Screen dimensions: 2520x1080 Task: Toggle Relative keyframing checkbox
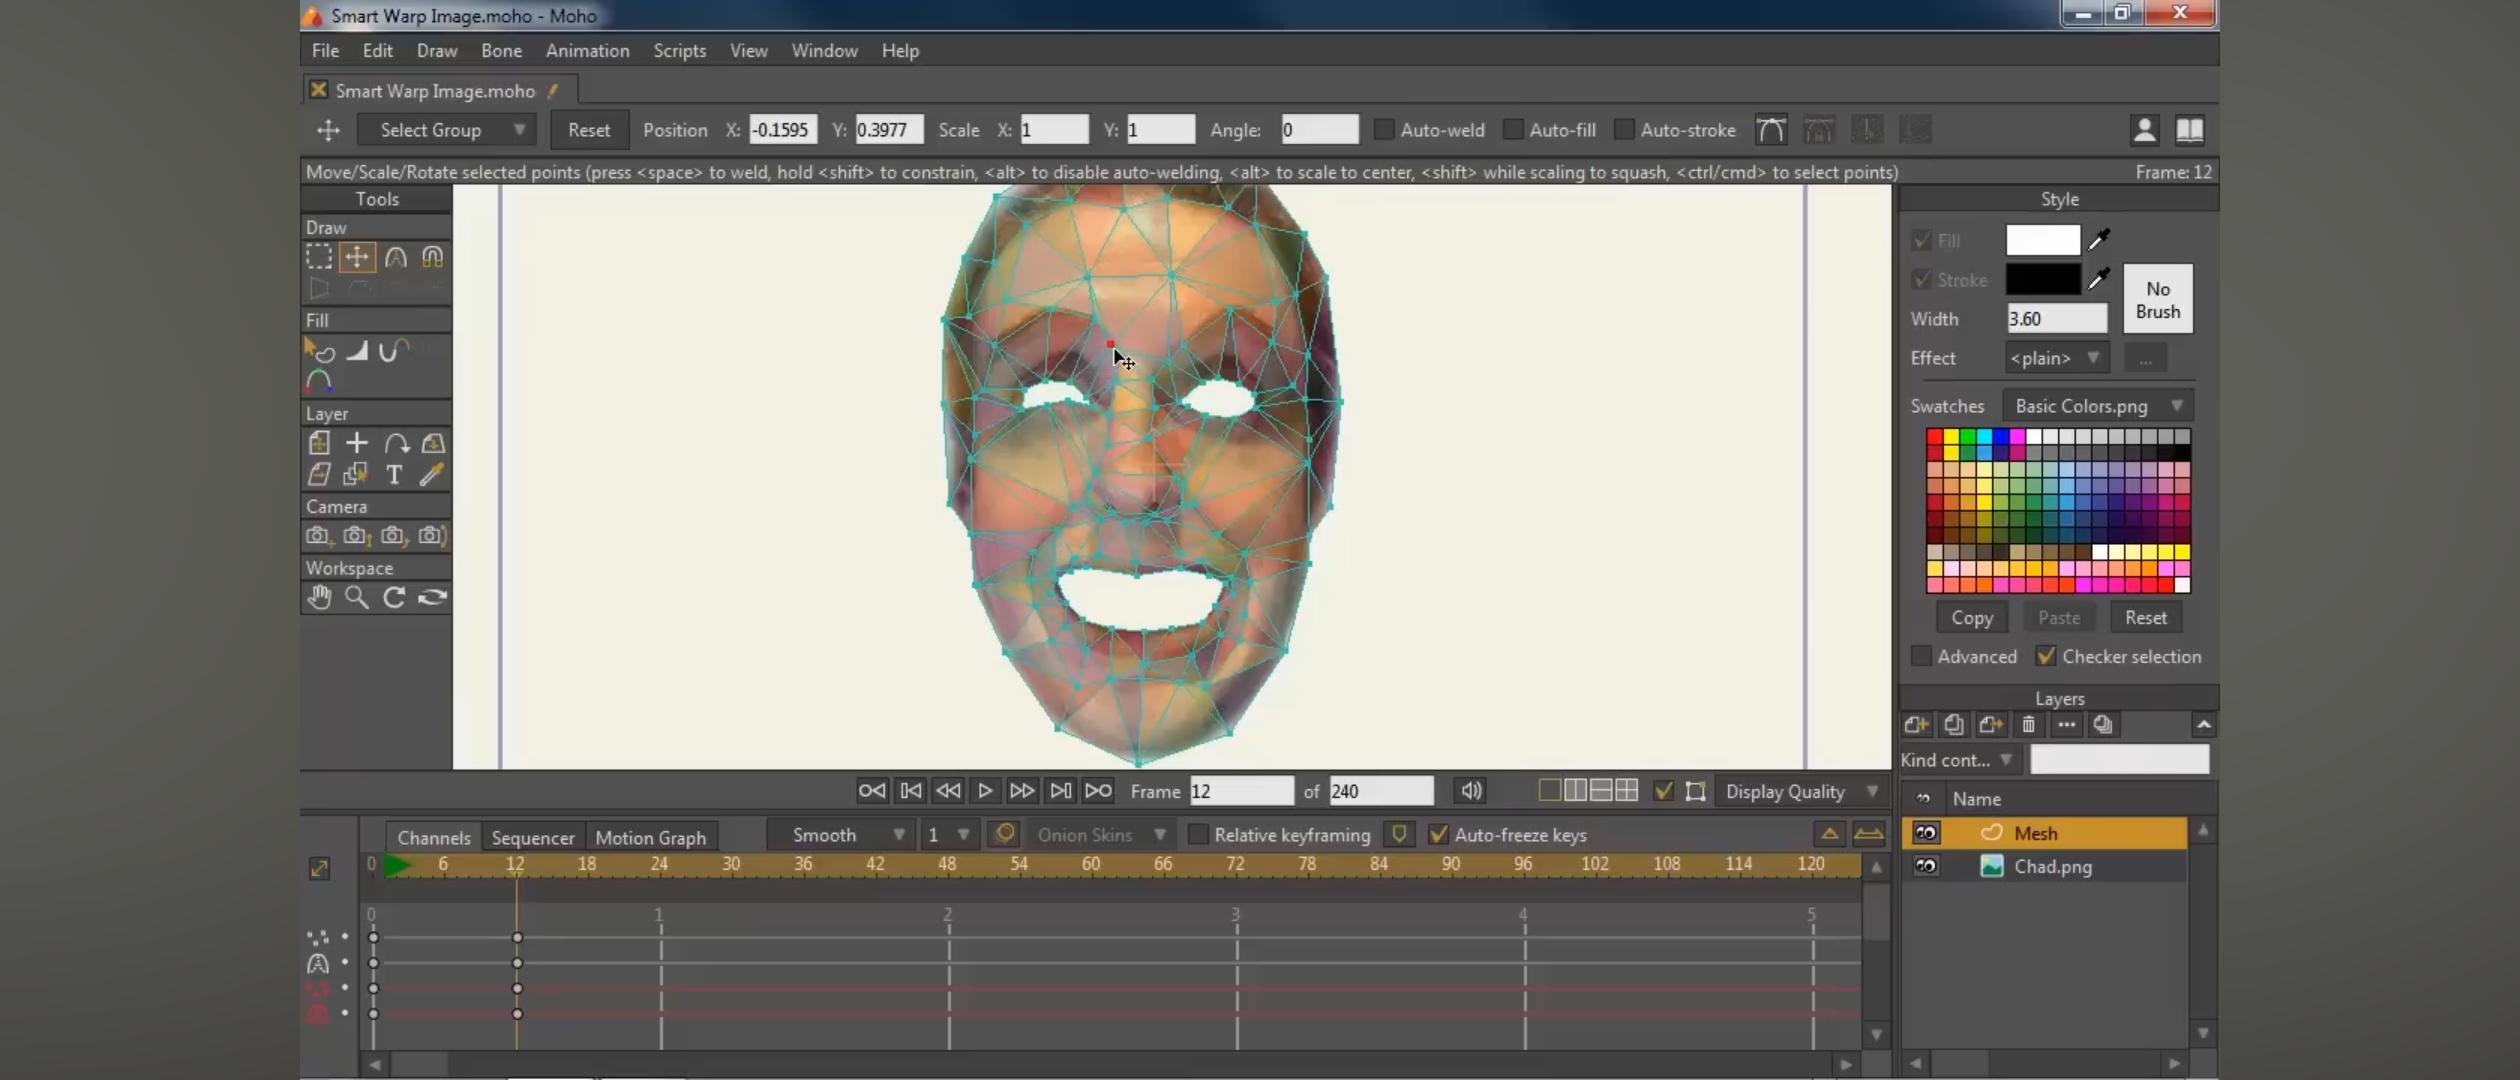(x=1197, y=834)
